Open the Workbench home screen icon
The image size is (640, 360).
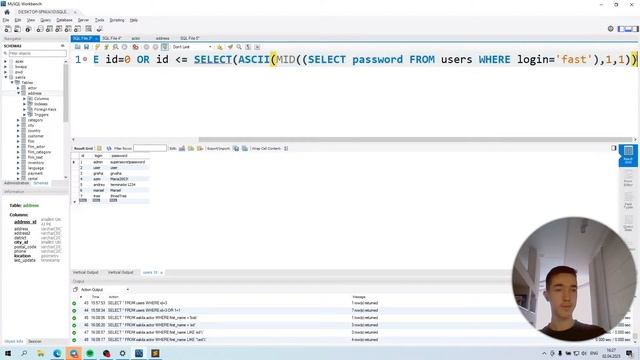pos(7,12)
